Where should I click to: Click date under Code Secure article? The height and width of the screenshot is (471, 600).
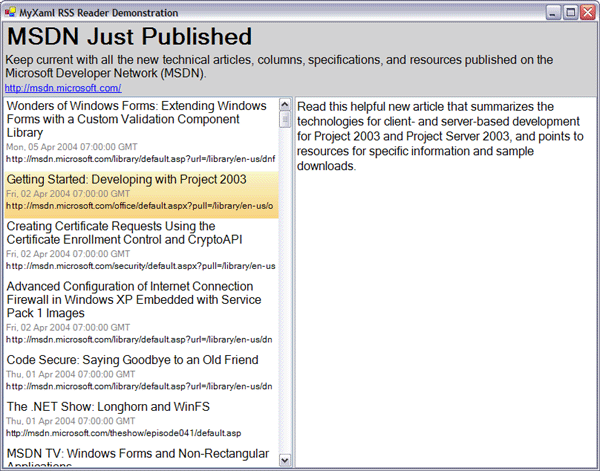coord(70,374)
